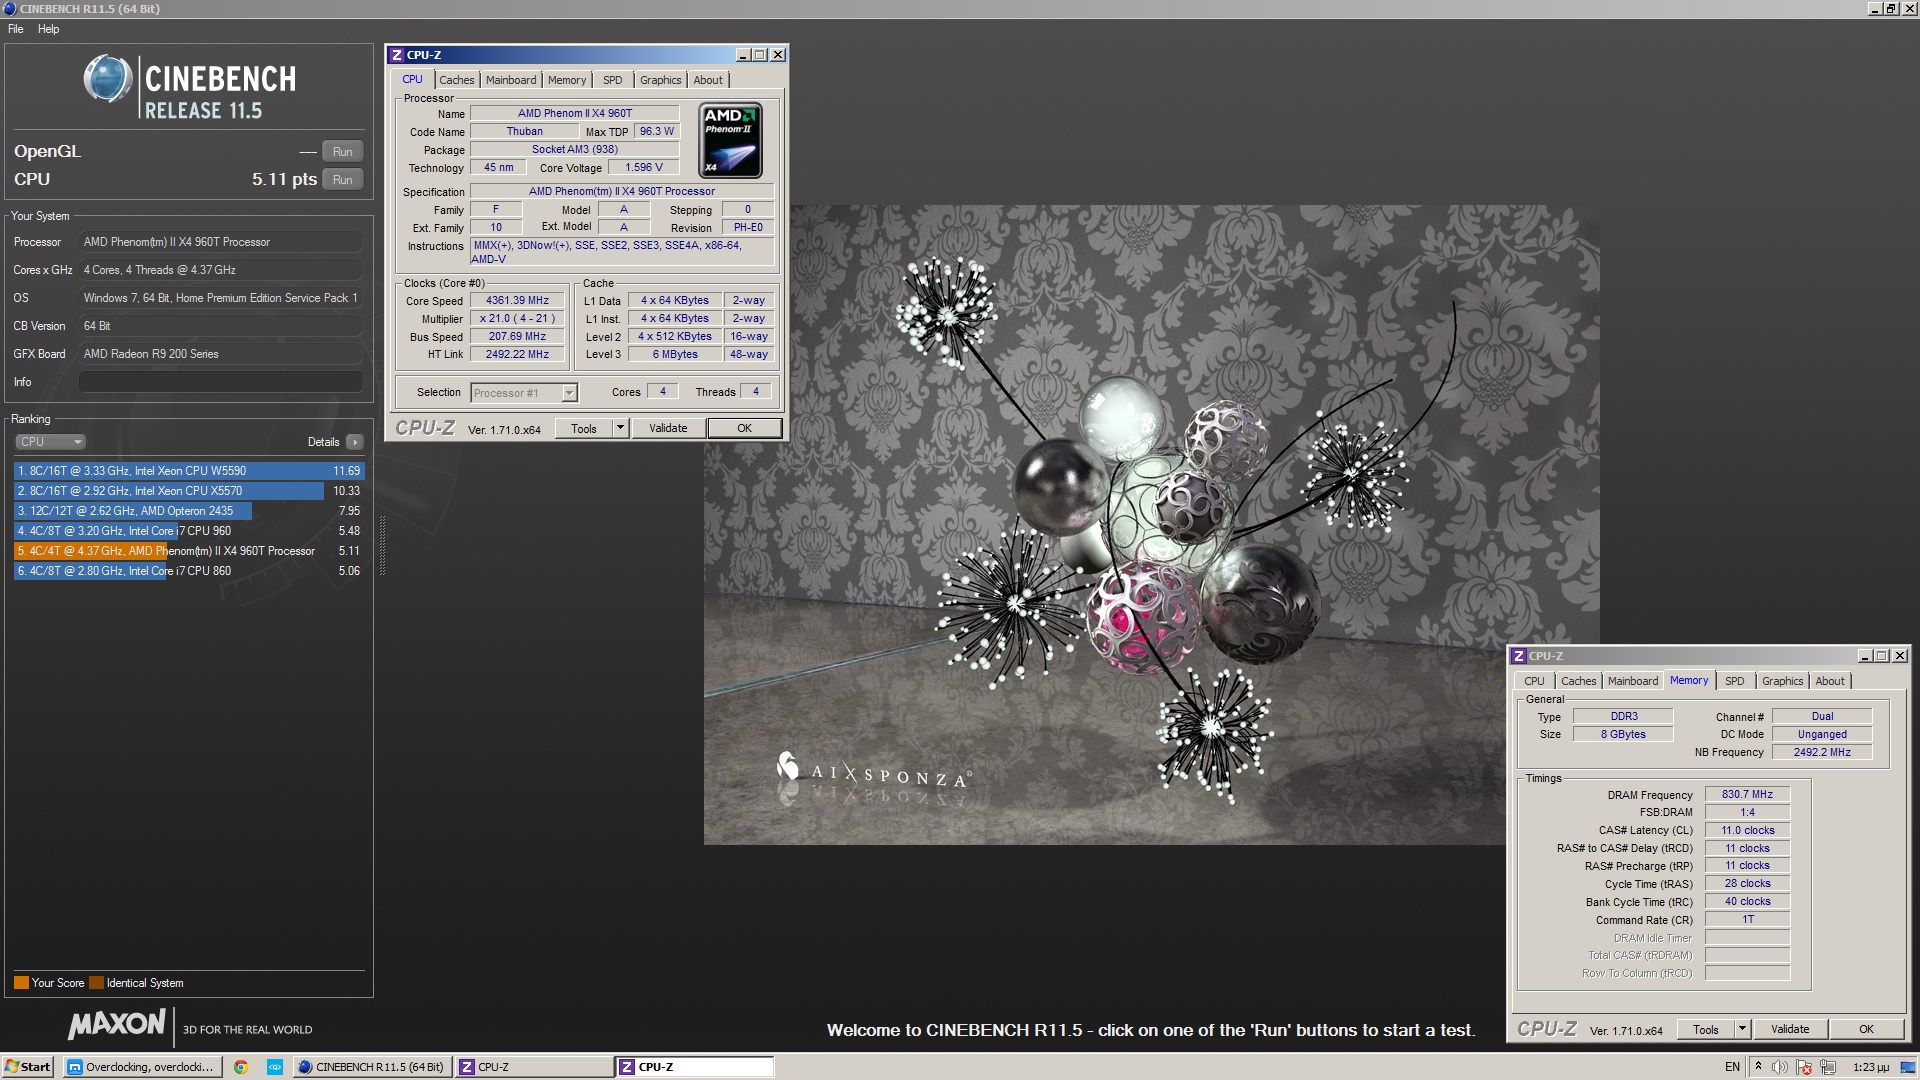Open the volume speaker tray icon
This screenshot has height=1080, width=1920.
coord(1779,1067)
